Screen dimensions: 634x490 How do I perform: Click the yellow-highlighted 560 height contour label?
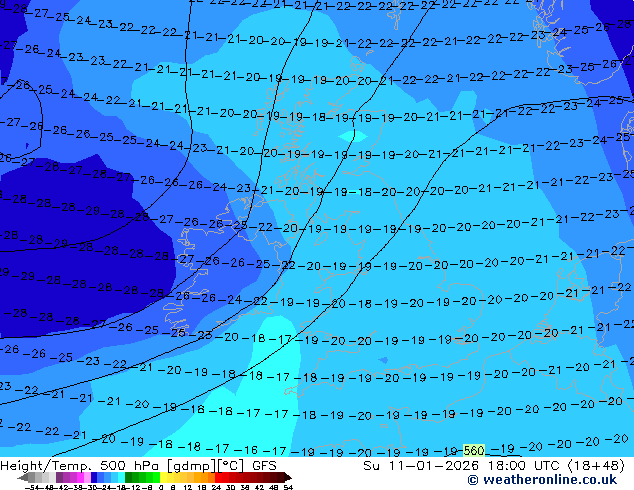(473, 450)
